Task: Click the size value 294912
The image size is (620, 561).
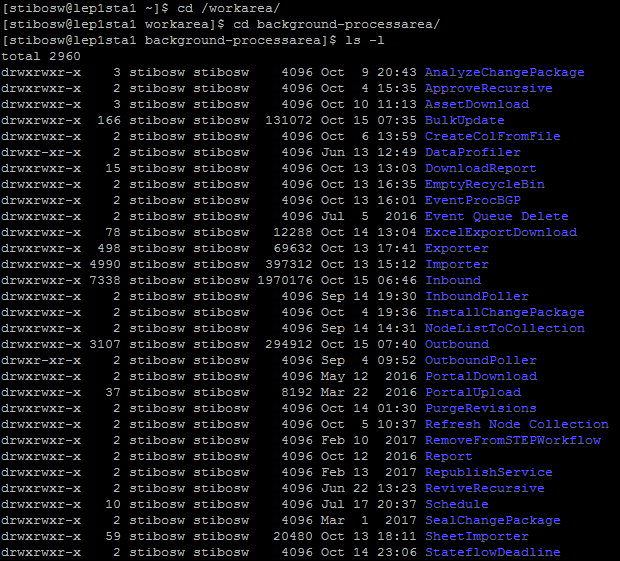Action: (289, 345)
